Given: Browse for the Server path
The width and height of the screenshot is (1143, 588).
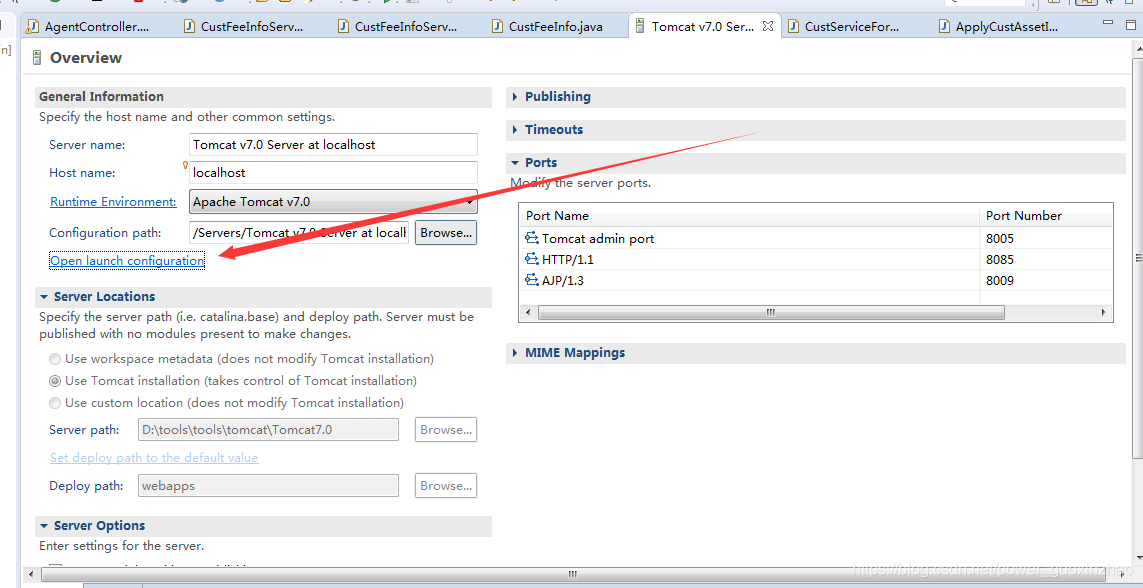Looking at the screenshot, I should [x=445, y=430].
